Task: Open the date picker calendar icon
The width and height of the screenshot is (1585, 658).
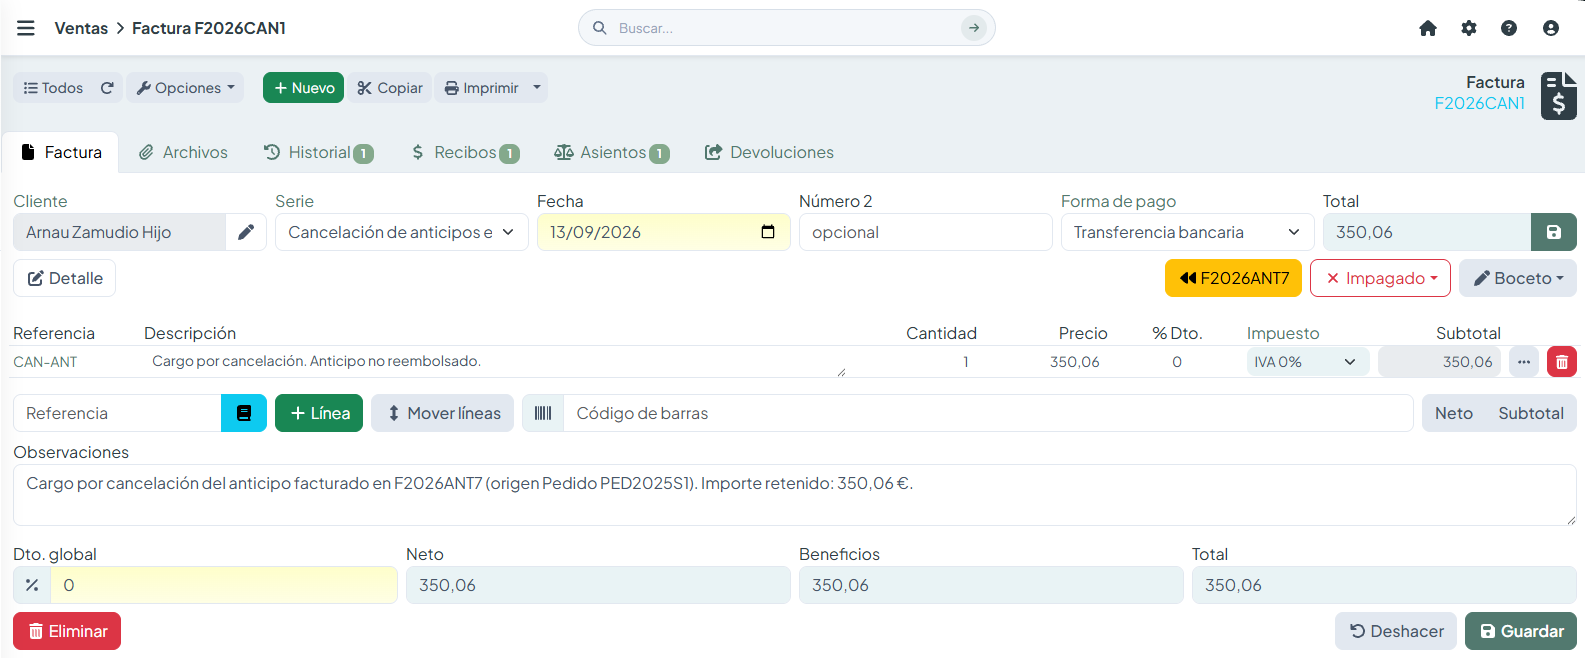Action: click(768, 232)
